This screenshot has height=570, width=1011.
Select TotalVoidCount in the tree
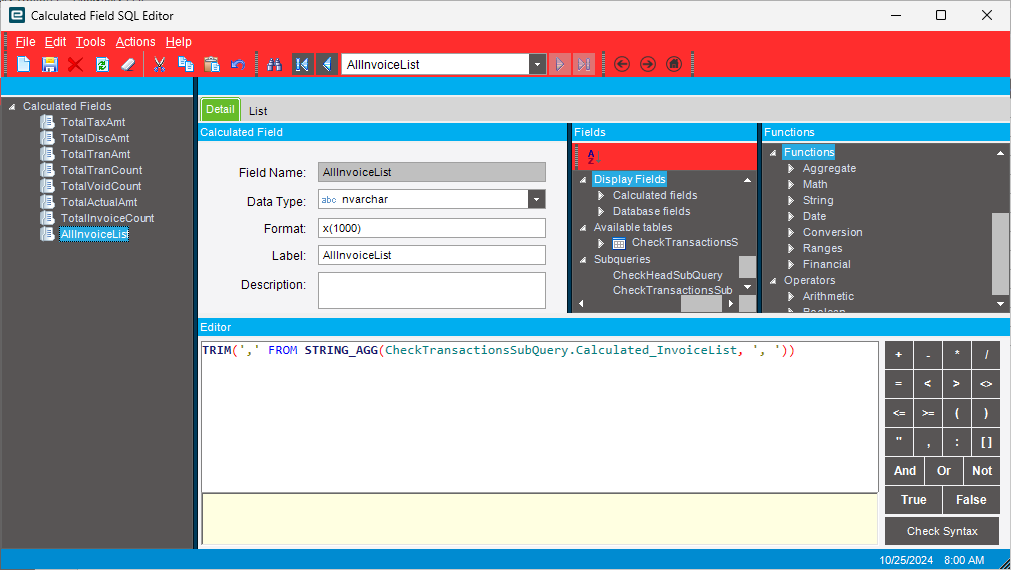tap(101, 186)
